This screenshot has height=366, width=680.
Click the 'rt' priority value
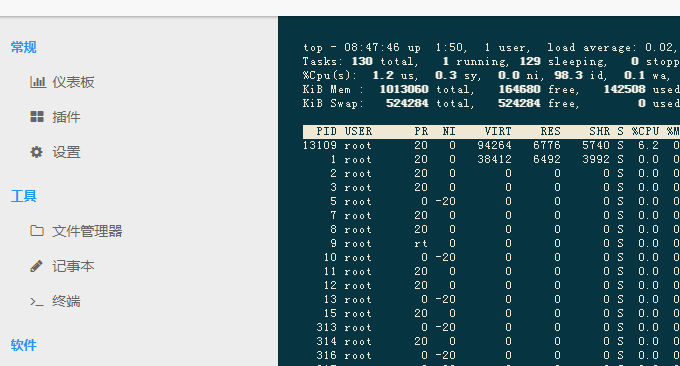click(421, 243)
